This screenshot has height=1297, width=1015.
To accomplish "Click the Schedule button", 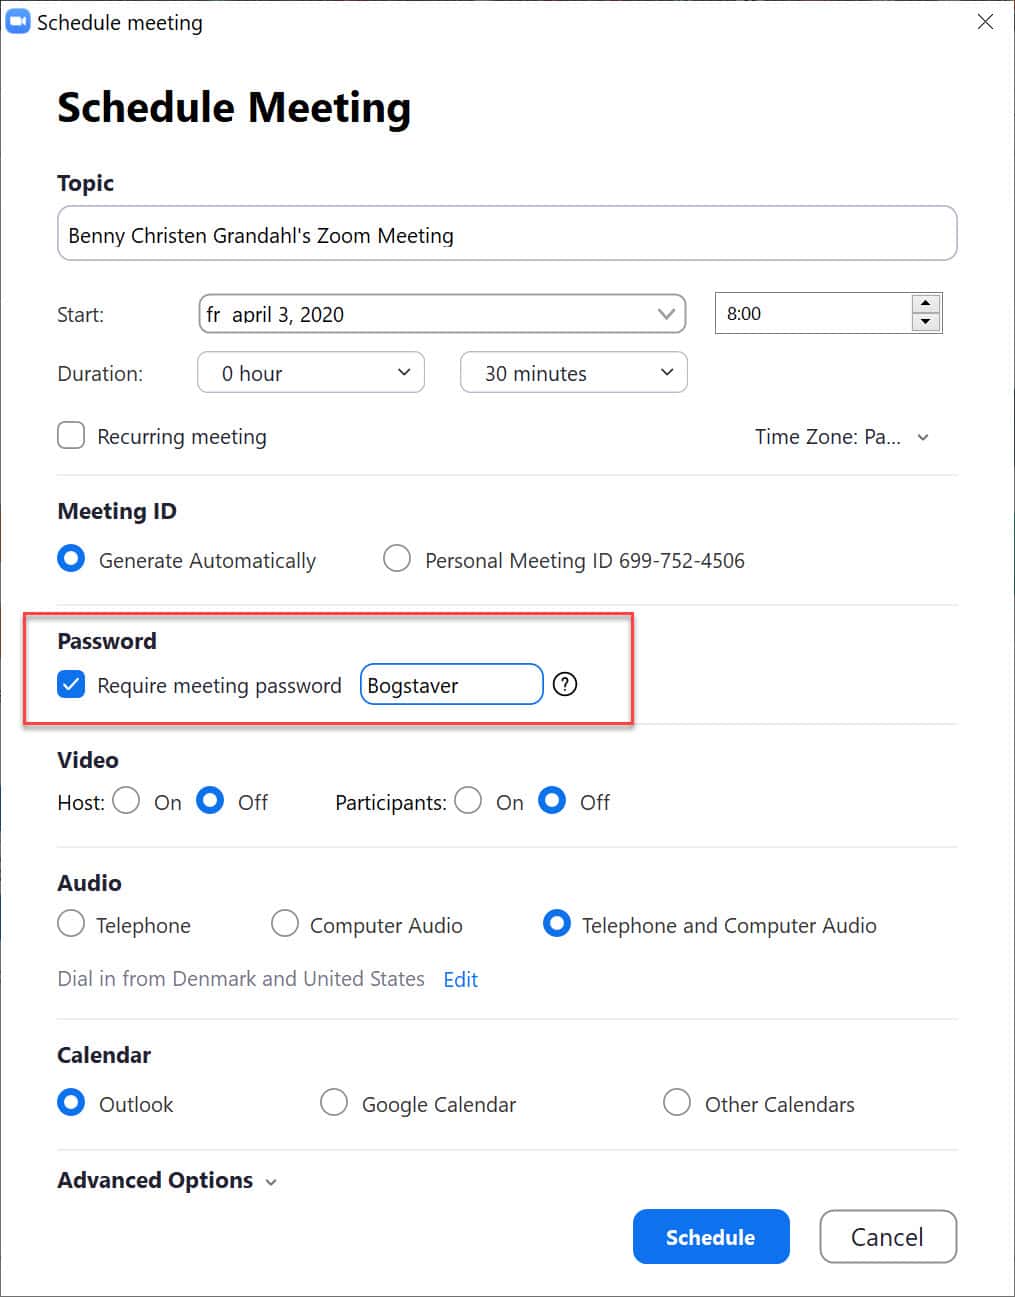I will tap(711, 1237).
